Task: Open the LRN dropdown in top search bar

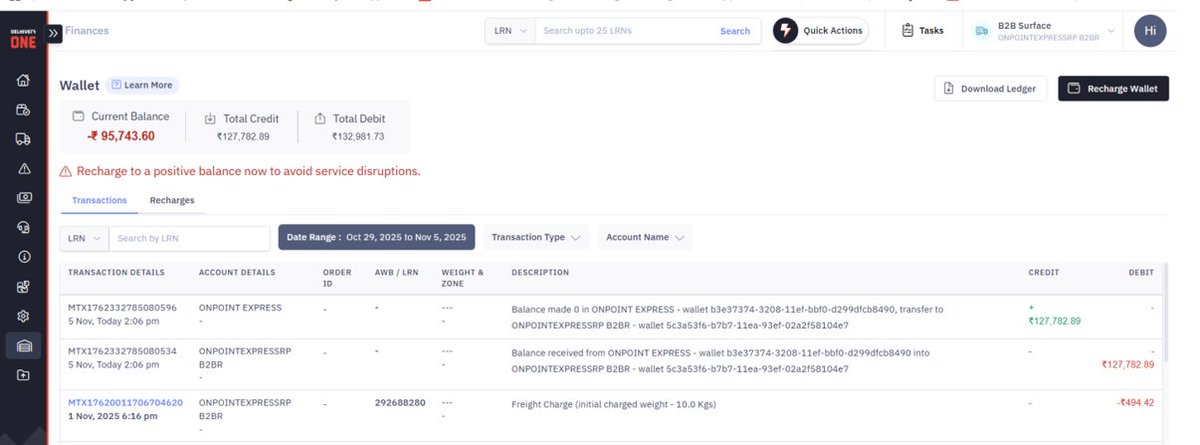Action: coord(510,31)
